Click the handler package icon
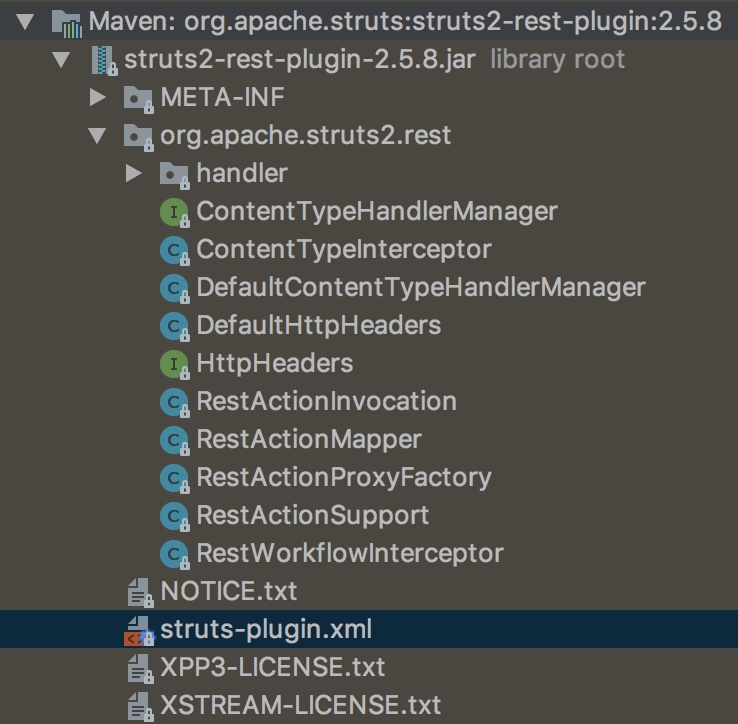The image size is (738, 724). point(175,176)
